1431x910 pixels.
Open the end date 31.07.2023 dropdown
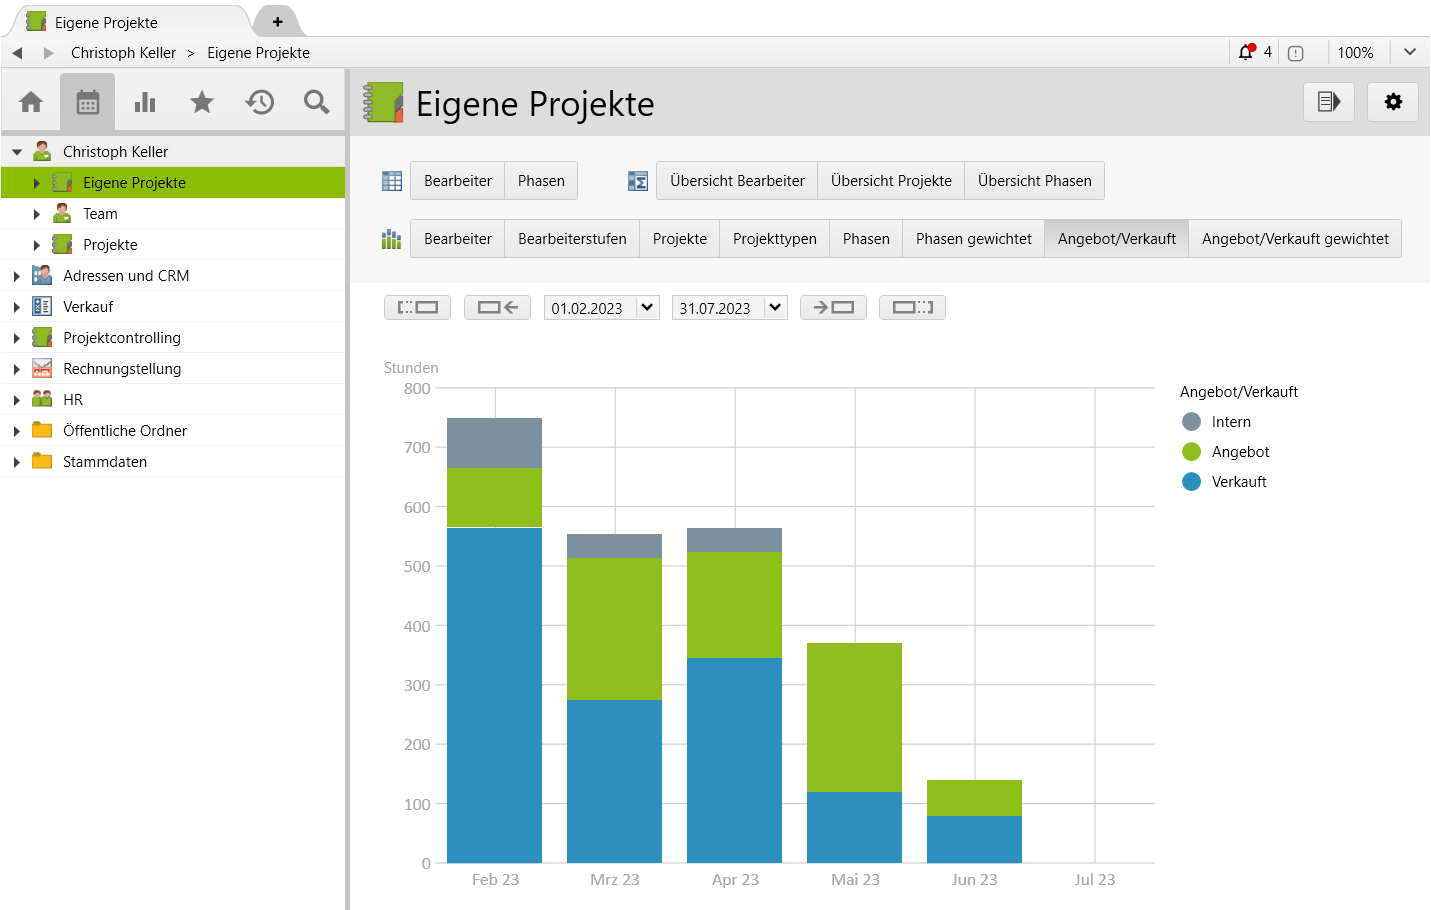pos(775,308)
